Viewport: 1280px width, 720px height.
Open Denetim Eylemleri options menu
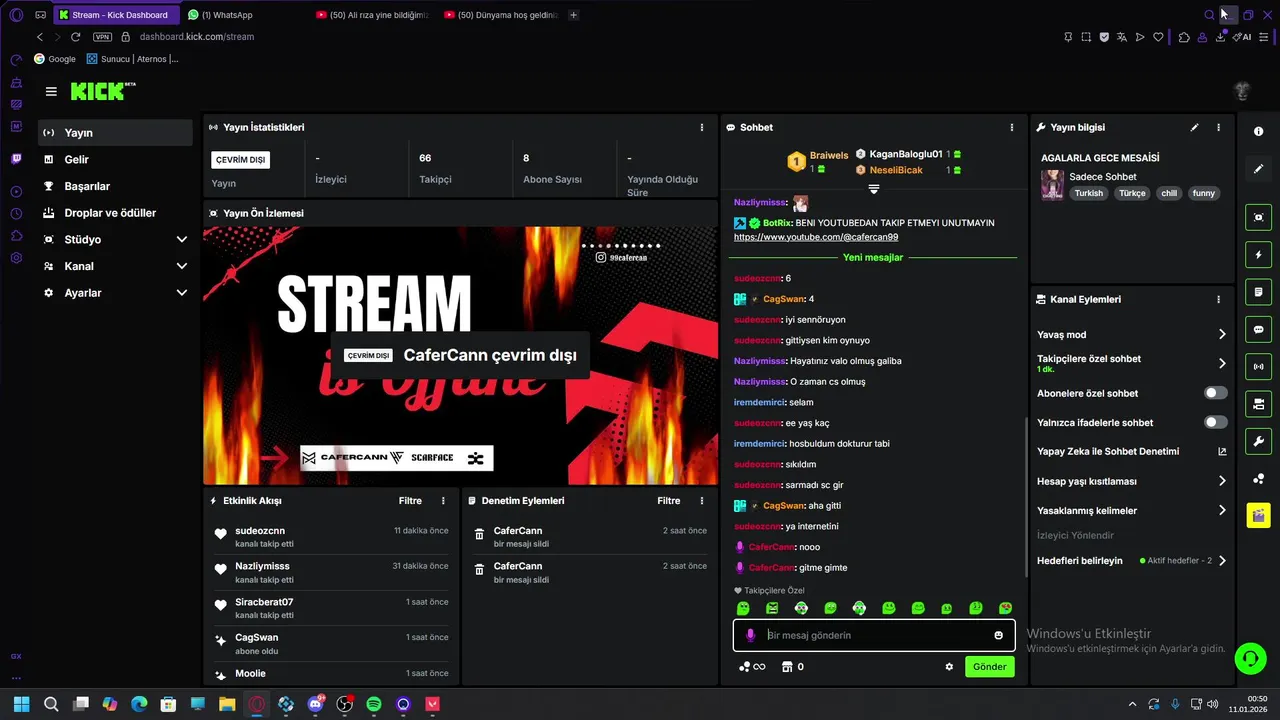[x=702, y=501]
